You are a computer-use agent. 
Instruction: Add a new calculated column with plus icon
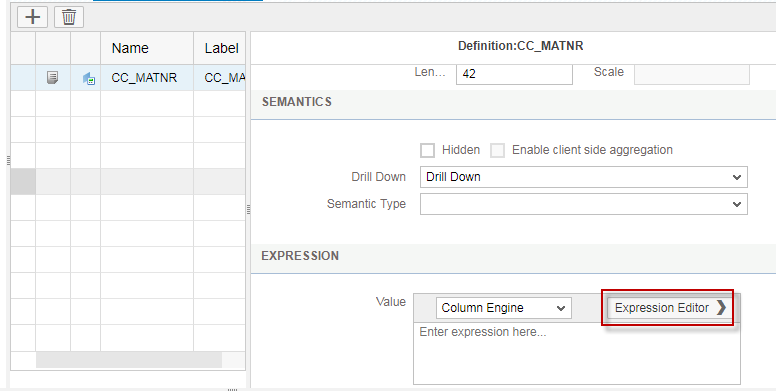pyautogui.click(x=33, y=17)
